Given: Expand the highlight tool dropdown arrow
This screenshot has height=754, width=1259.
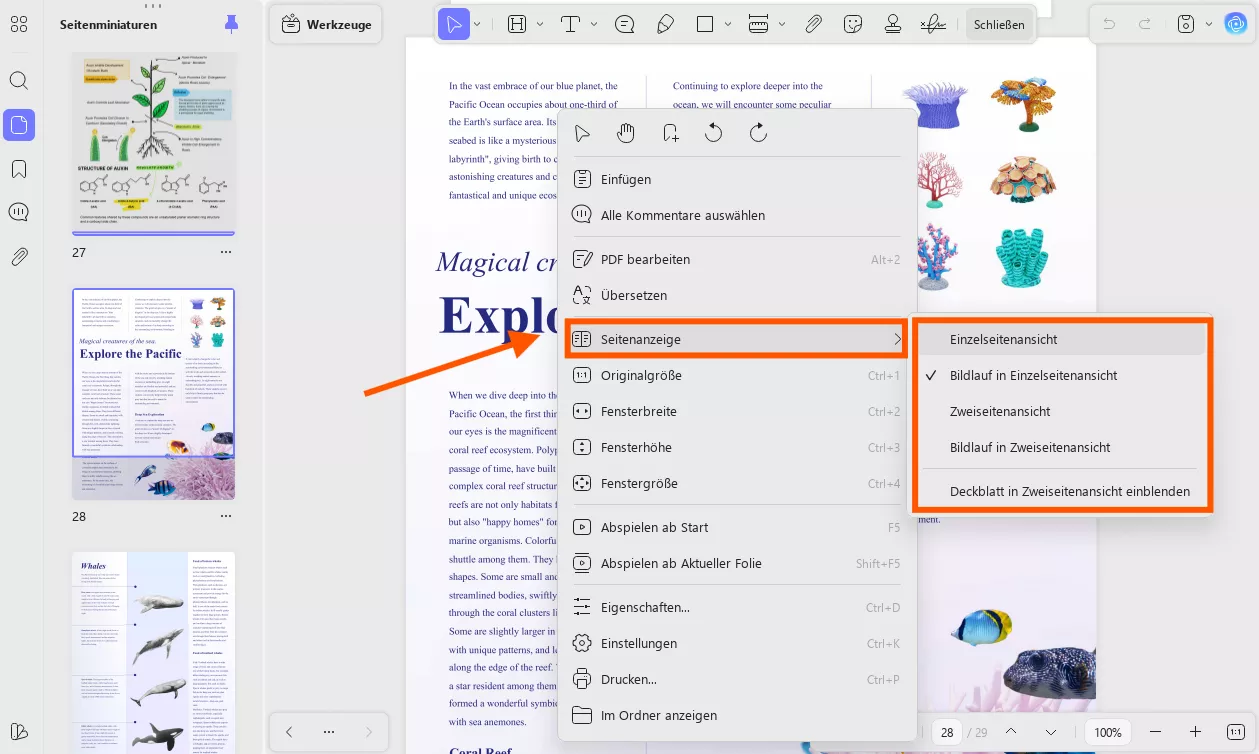Looking at the screenshot, I should click(540, 24).
